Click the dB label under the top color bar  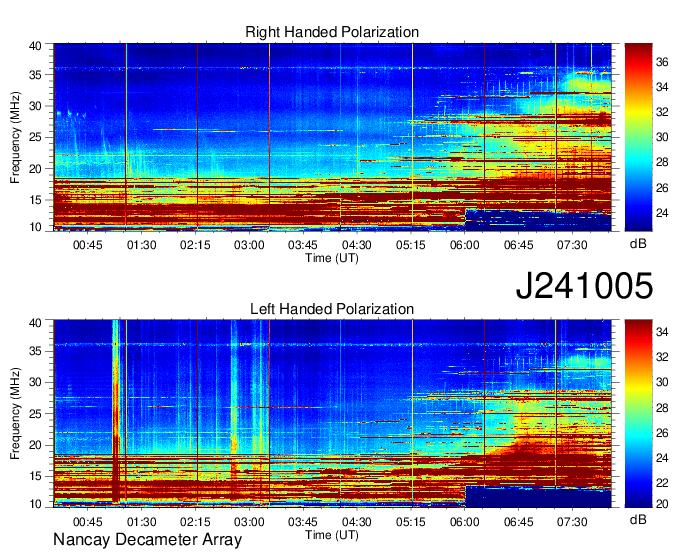coord(638,244)
